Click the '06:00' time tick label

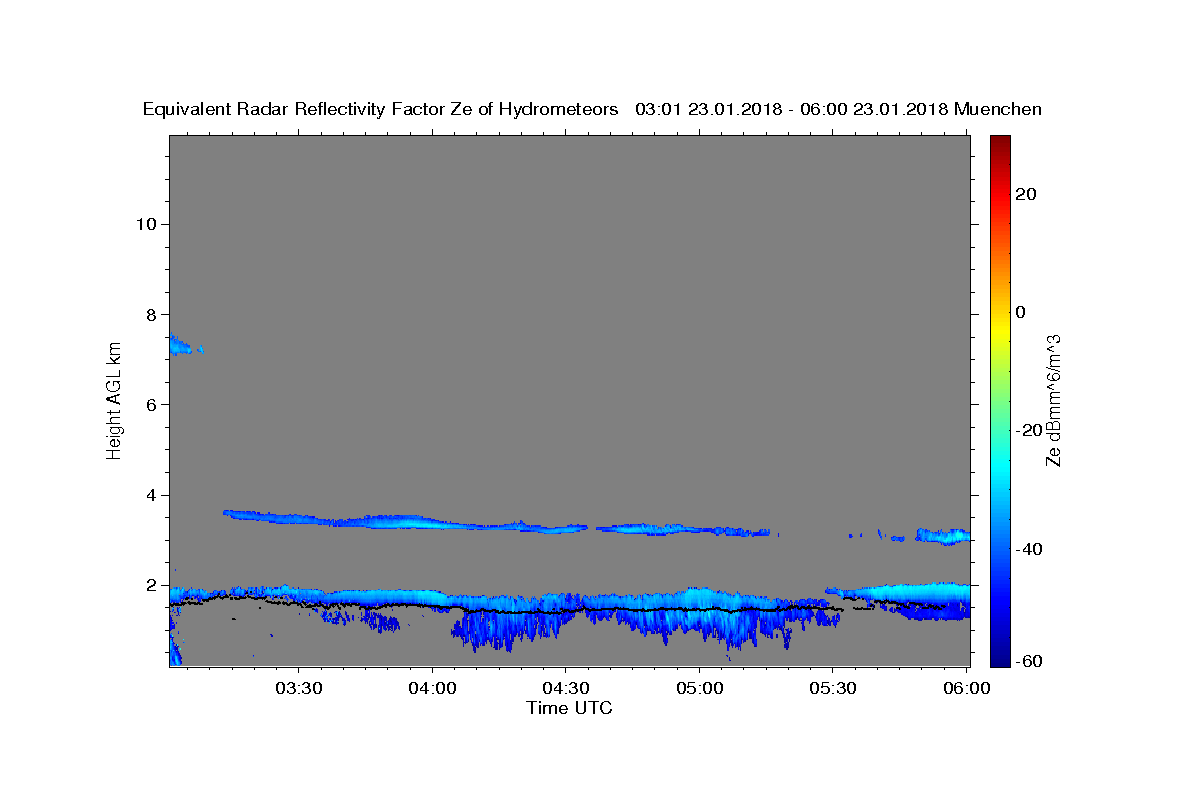(x=966, y=689)
